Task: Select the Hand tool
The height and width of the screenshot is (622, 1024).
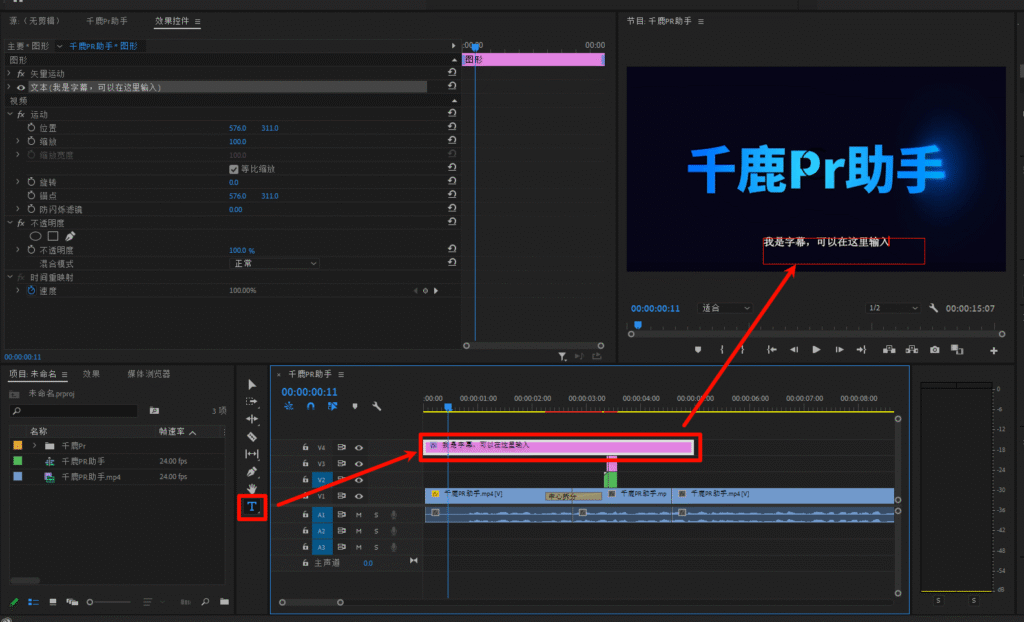Action: pyautogui.click(x=252, y=487)
